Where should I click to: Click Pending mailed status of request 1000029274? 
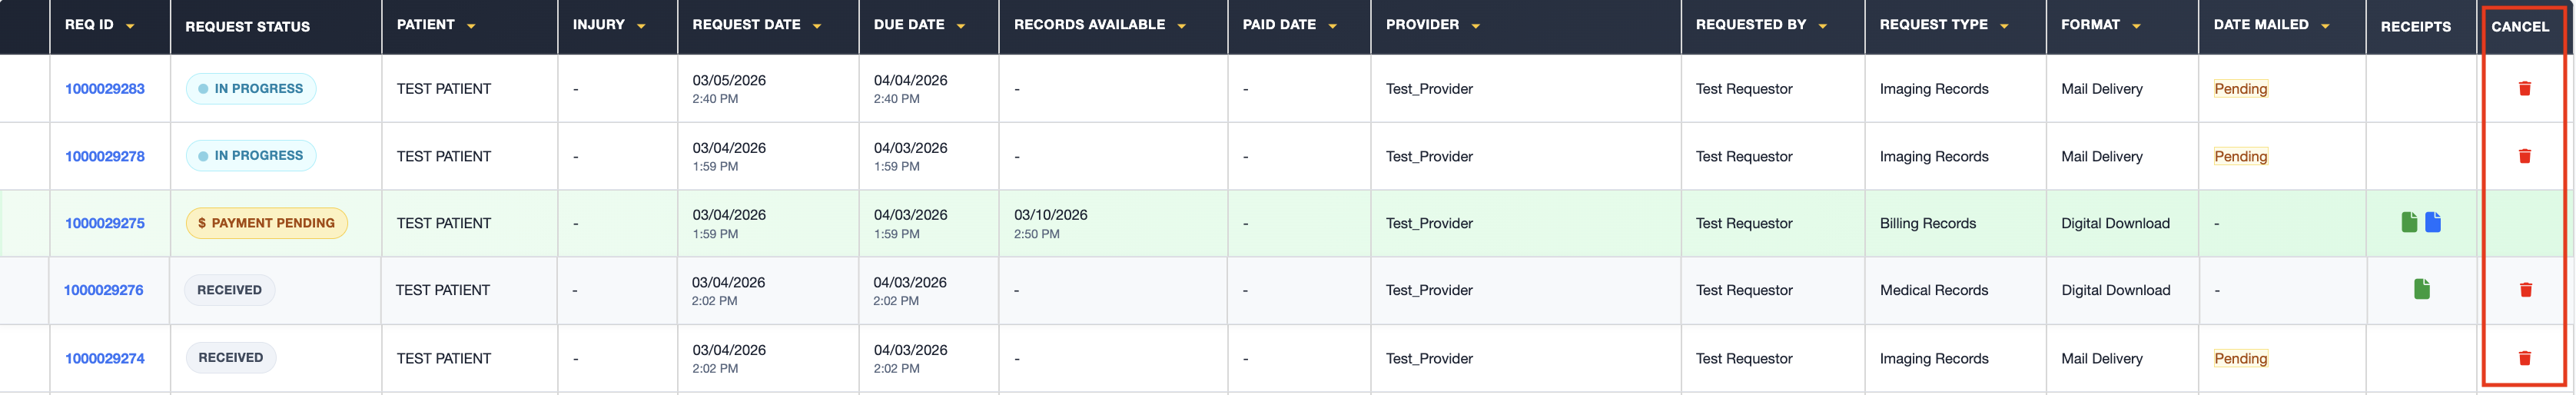click(x=2239, y=358)
